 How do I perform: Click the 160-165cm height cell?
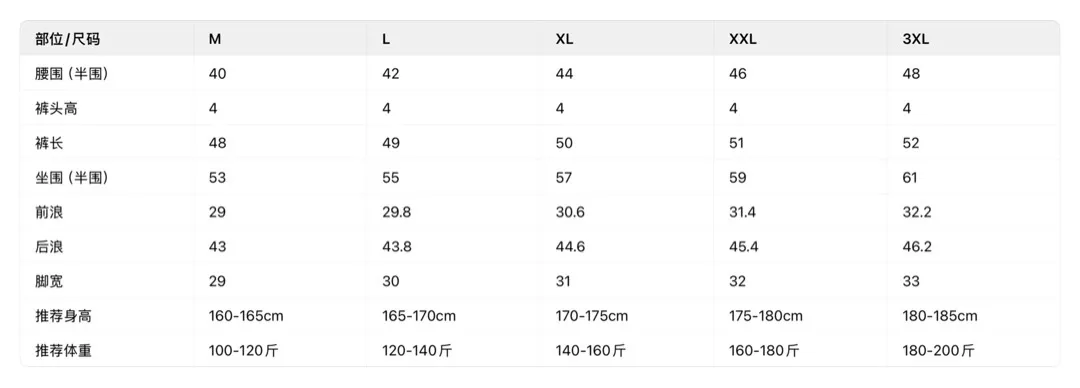coord(246,316)
